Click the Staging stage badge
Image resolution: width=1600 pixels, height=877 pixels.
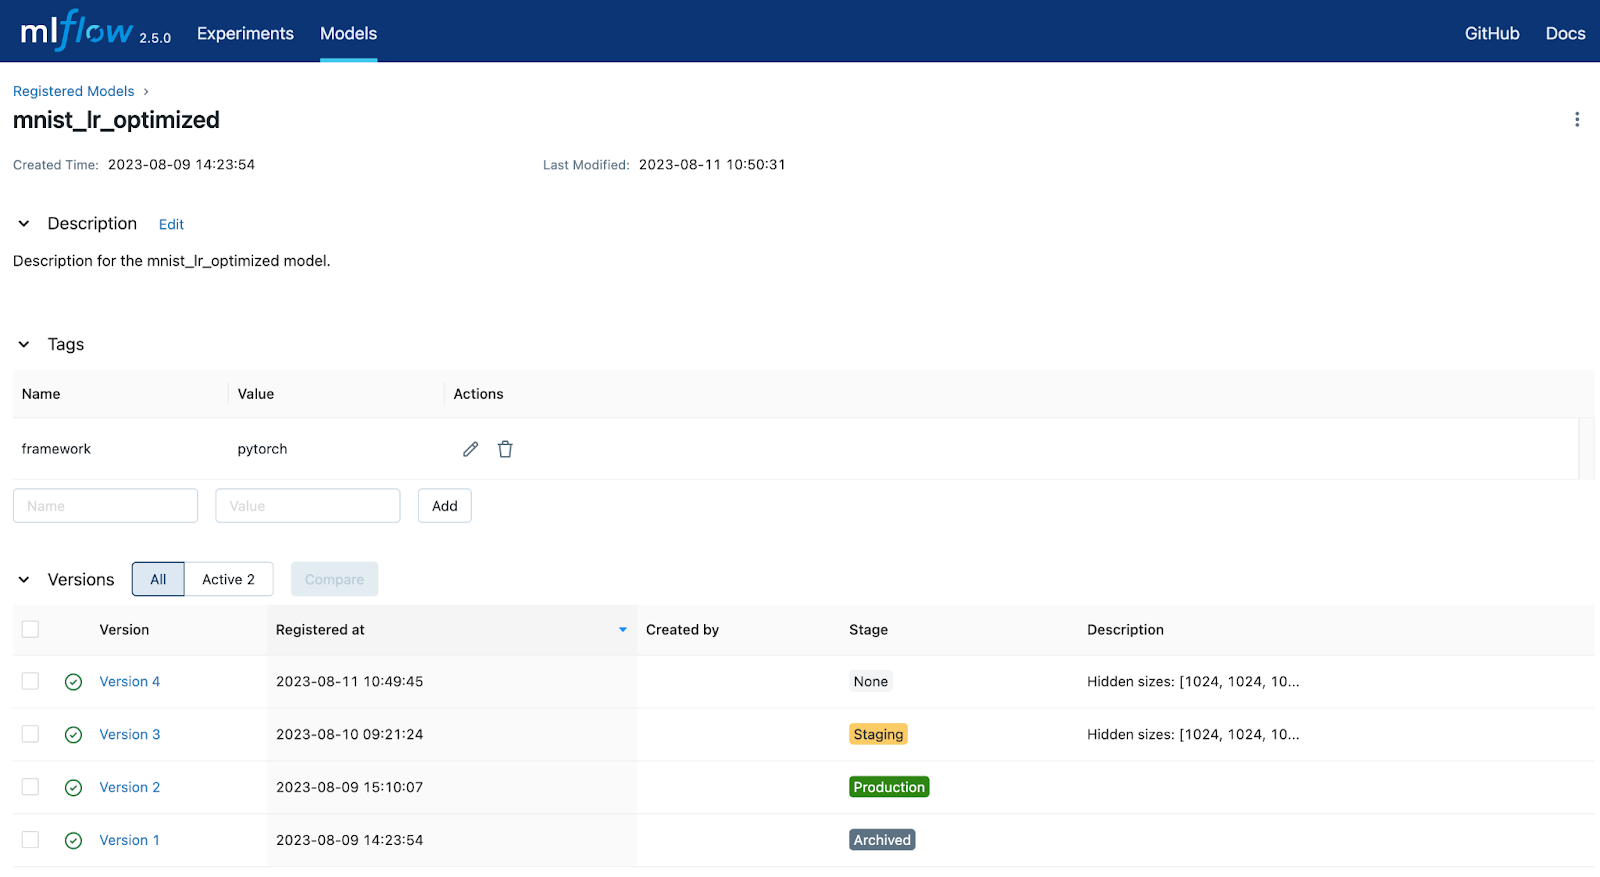click(x=878, y=734)
